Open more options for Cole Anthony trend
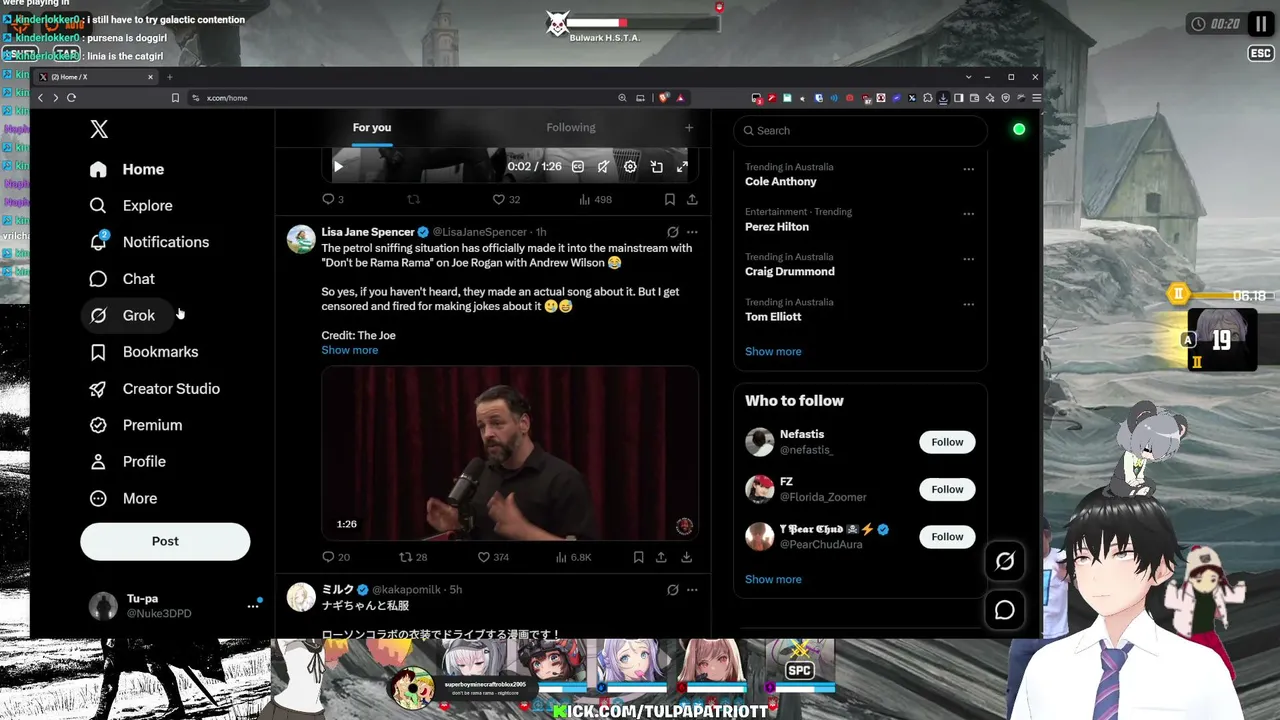The height and width of the screenshot is (720, 1280). (x=968, y=169)
